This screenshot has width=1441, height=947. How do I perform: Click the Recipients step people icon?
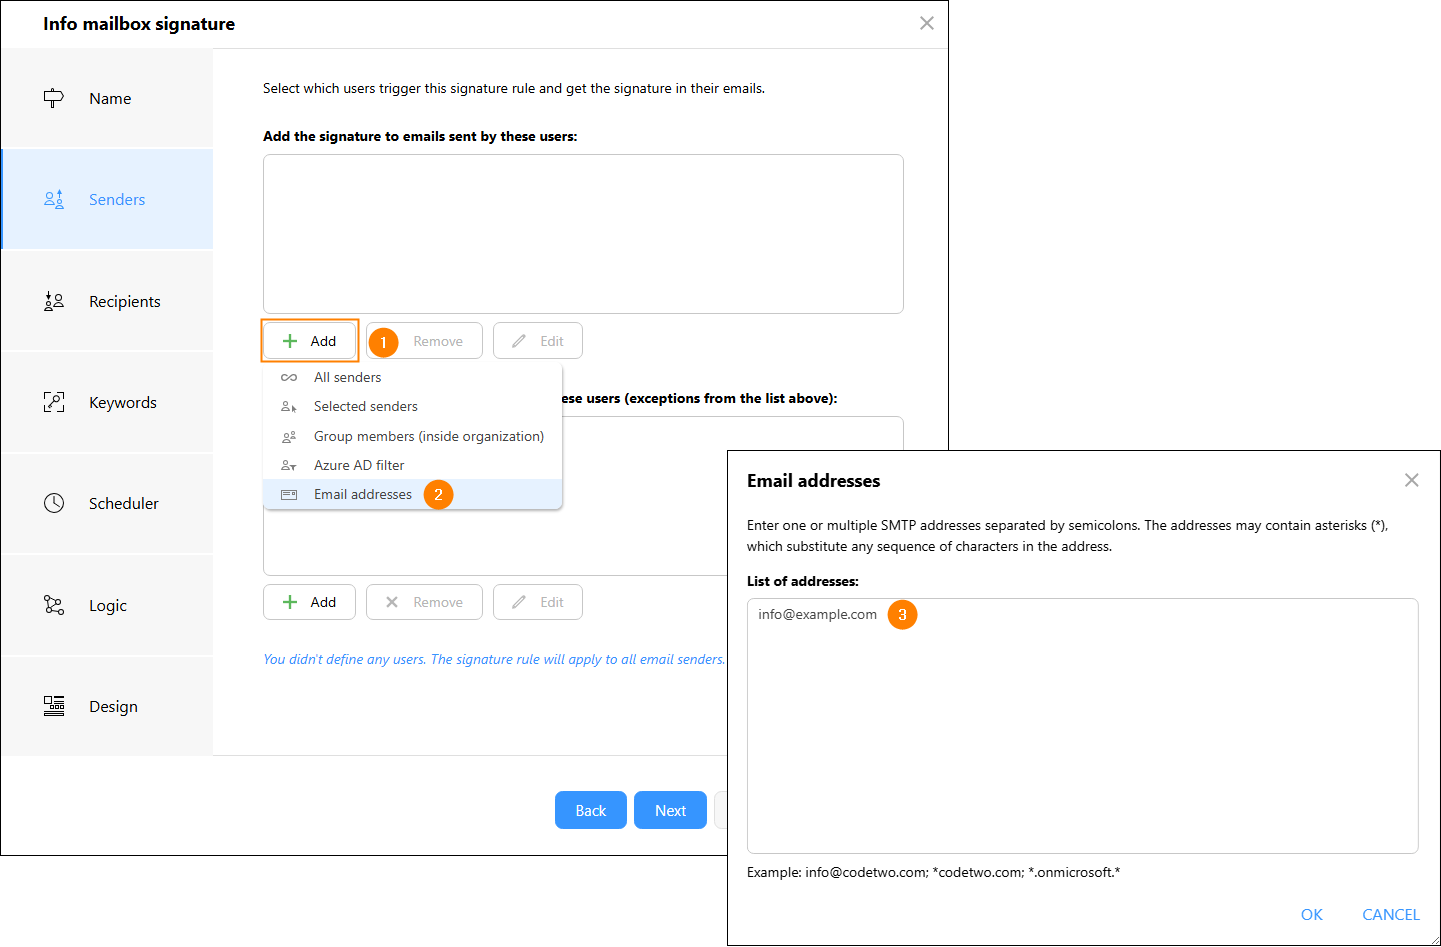click(54, 301)
